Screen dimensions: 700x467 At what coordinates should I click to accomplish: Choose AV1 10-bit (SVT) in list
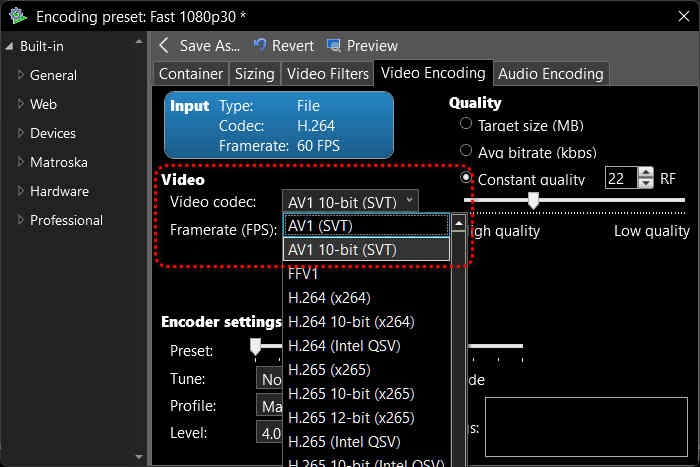coord(366,250)
